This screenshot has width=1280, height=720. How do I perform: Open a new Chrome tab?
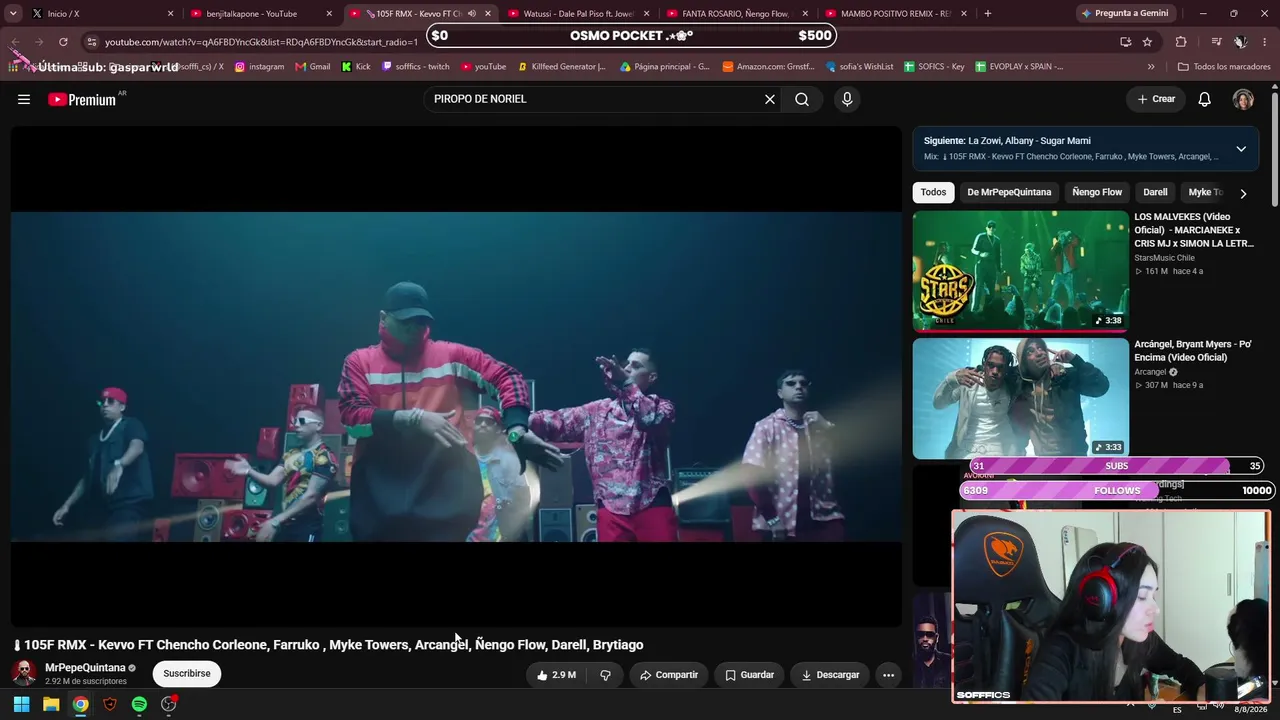pos(988,14)
